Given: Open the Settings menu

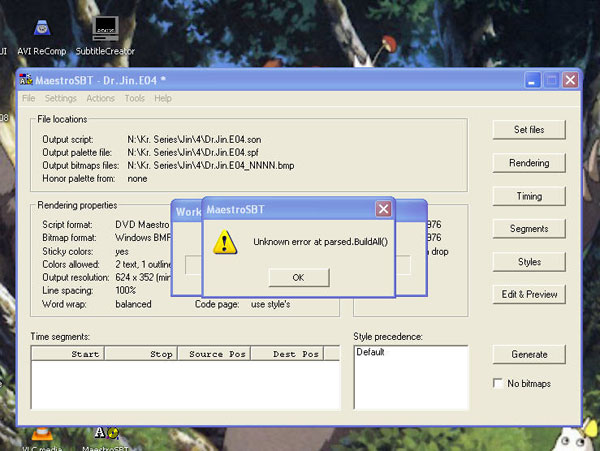Looking at the screenshot, I should [x=60, y=98].
